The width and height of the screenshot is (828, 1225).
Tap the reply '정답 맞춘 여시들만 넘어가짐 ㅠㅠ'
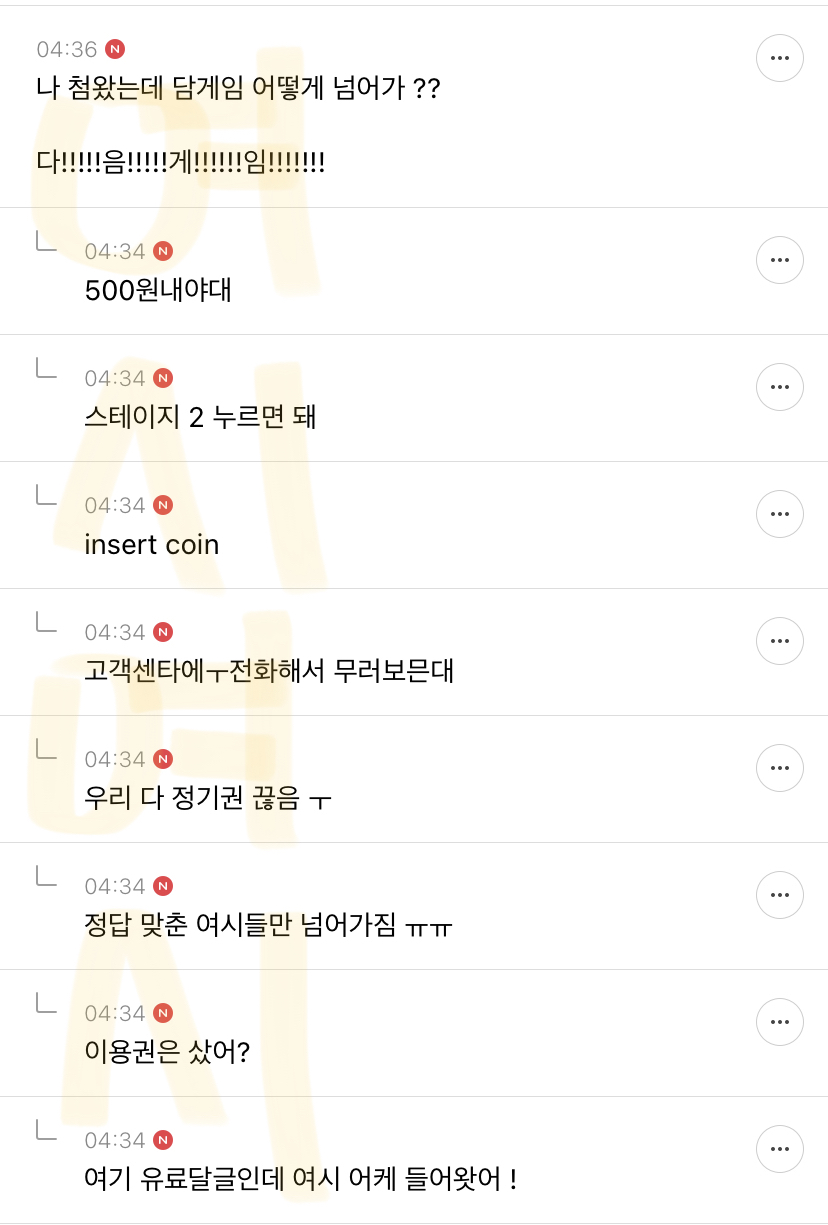(268, 925)
